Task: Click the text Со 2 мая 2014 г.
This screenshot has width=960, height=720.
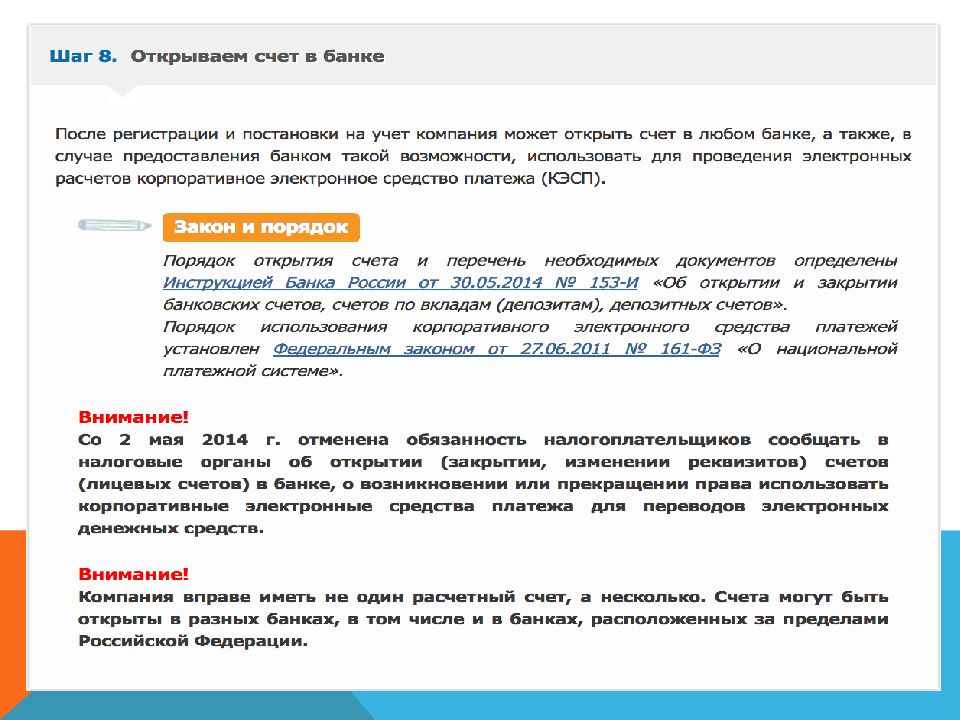Action: pyautogui.click(x=179, y=440)
